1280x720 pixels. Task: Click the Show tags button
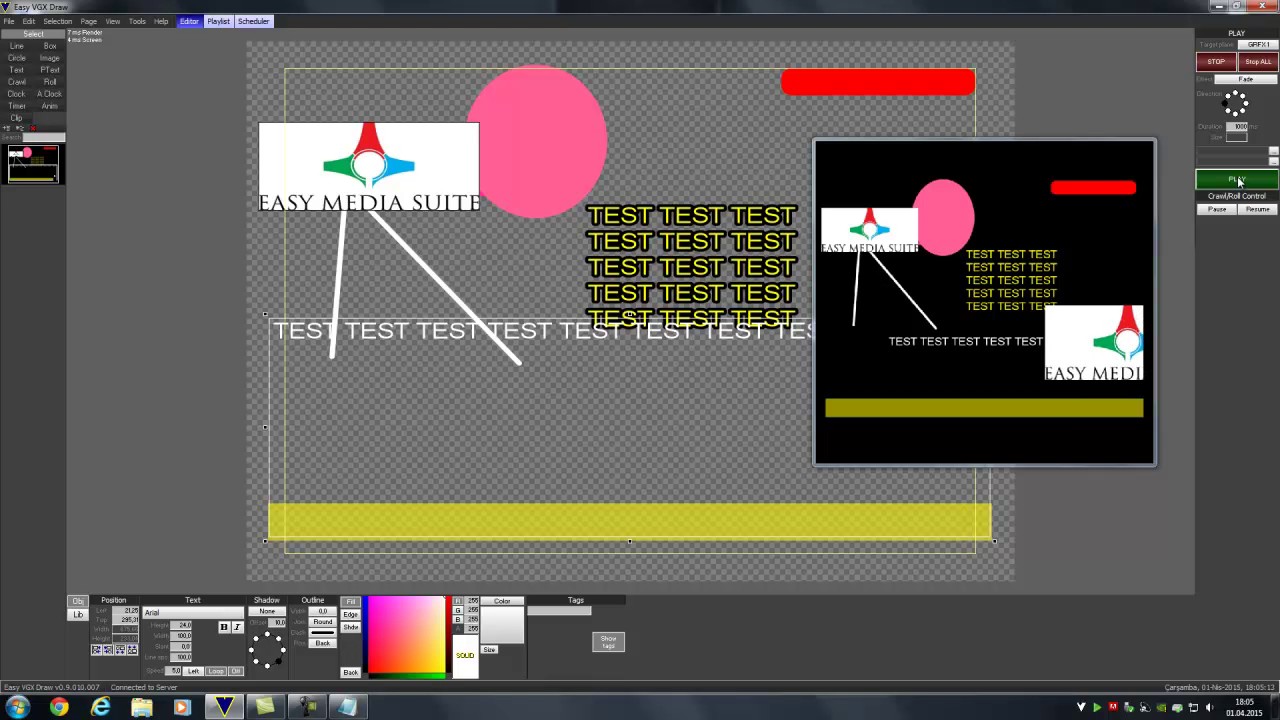pyautogui.click(x=608, y=641)
